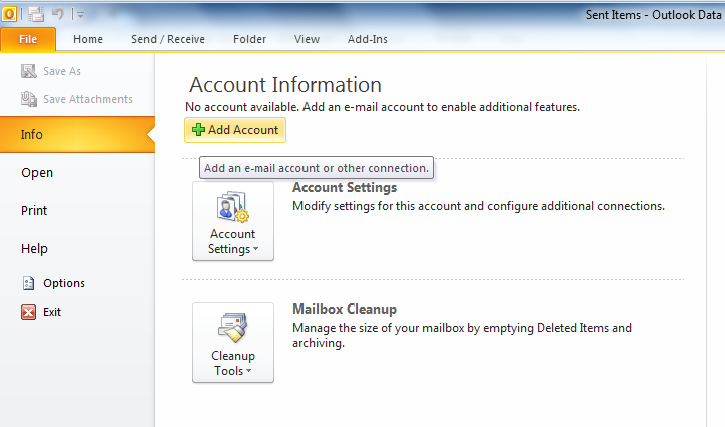Expand the Cleanup Tools dropdown arrow
The image size is (725, 427).
[x=248, y=371]
